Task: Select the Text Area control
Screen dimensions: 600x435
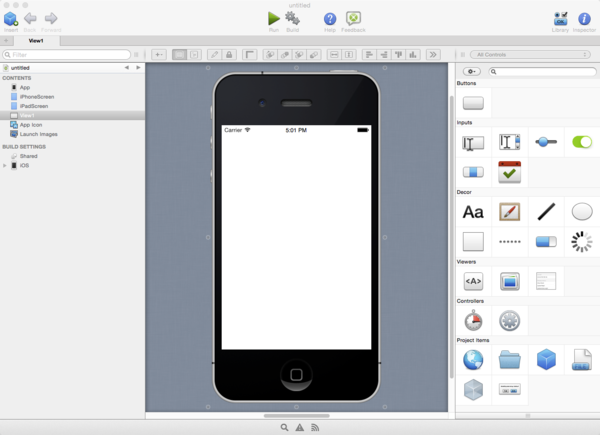Action: point(509,142)
